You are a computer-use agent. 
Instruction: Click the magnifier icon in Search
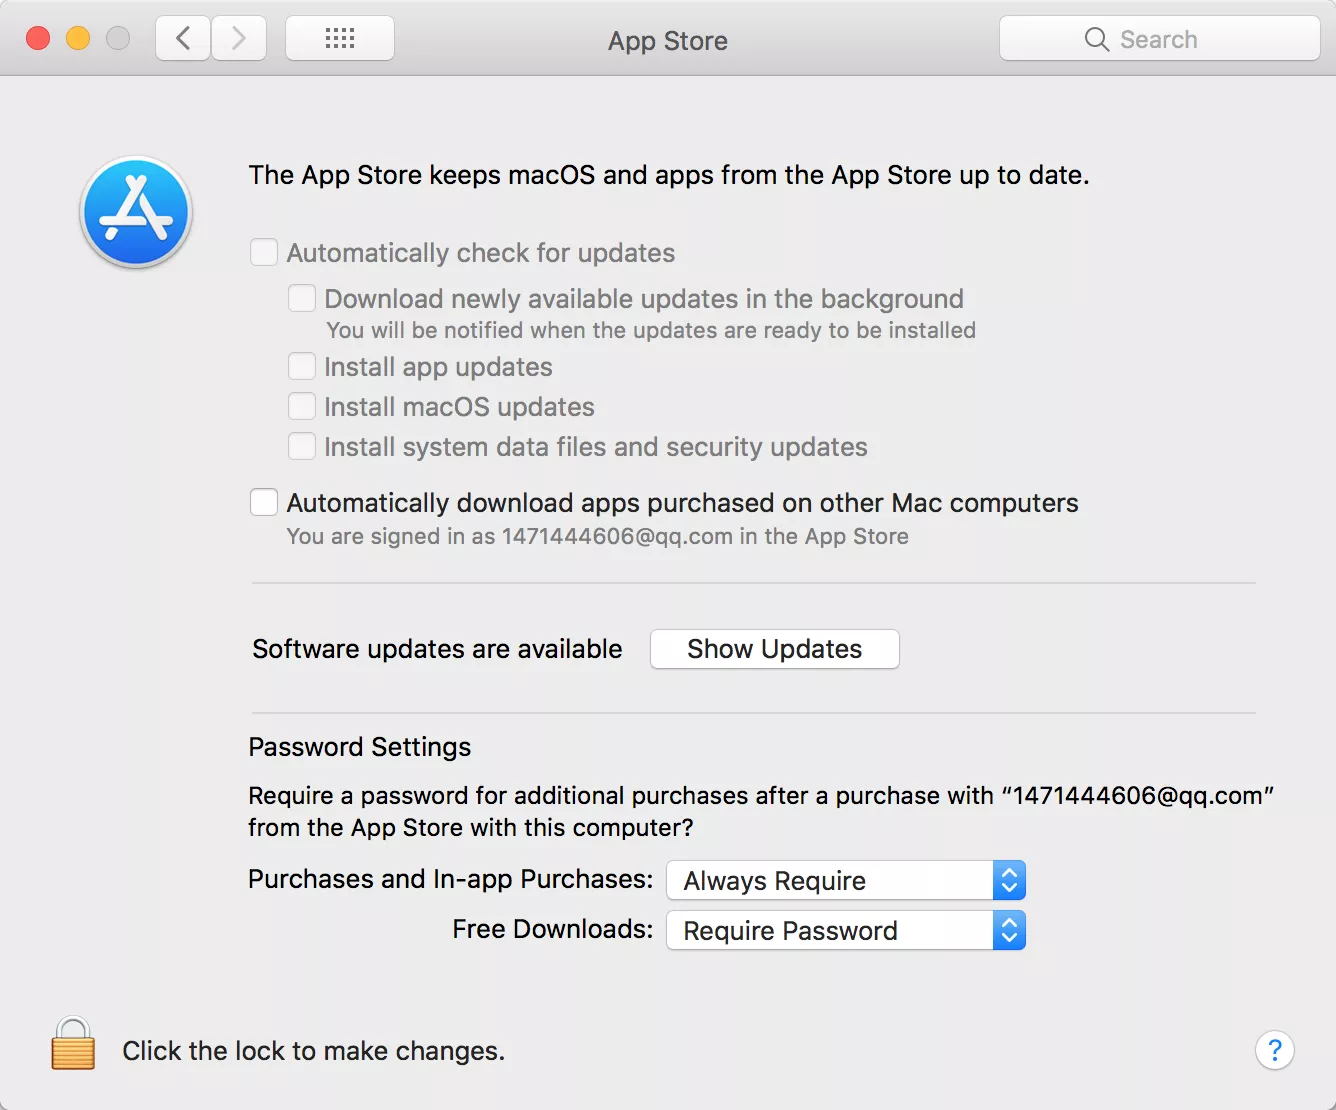(1096, 39)
